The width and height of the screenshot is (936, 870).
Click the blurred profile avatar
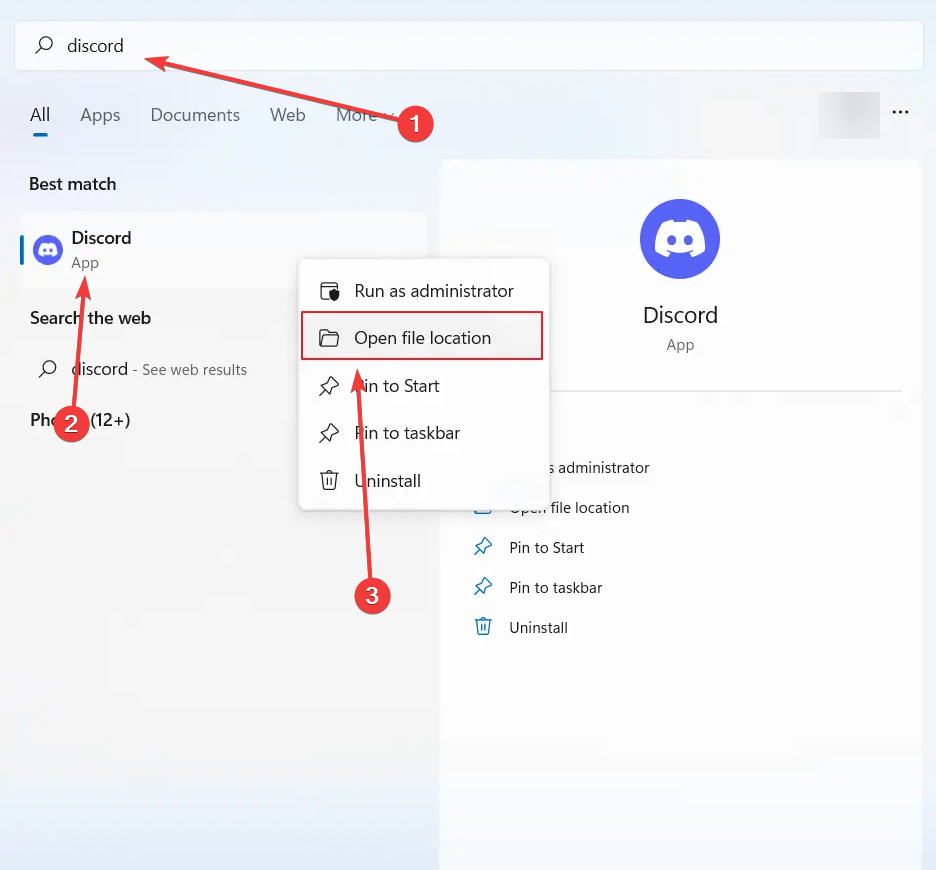tap(849, 115)
